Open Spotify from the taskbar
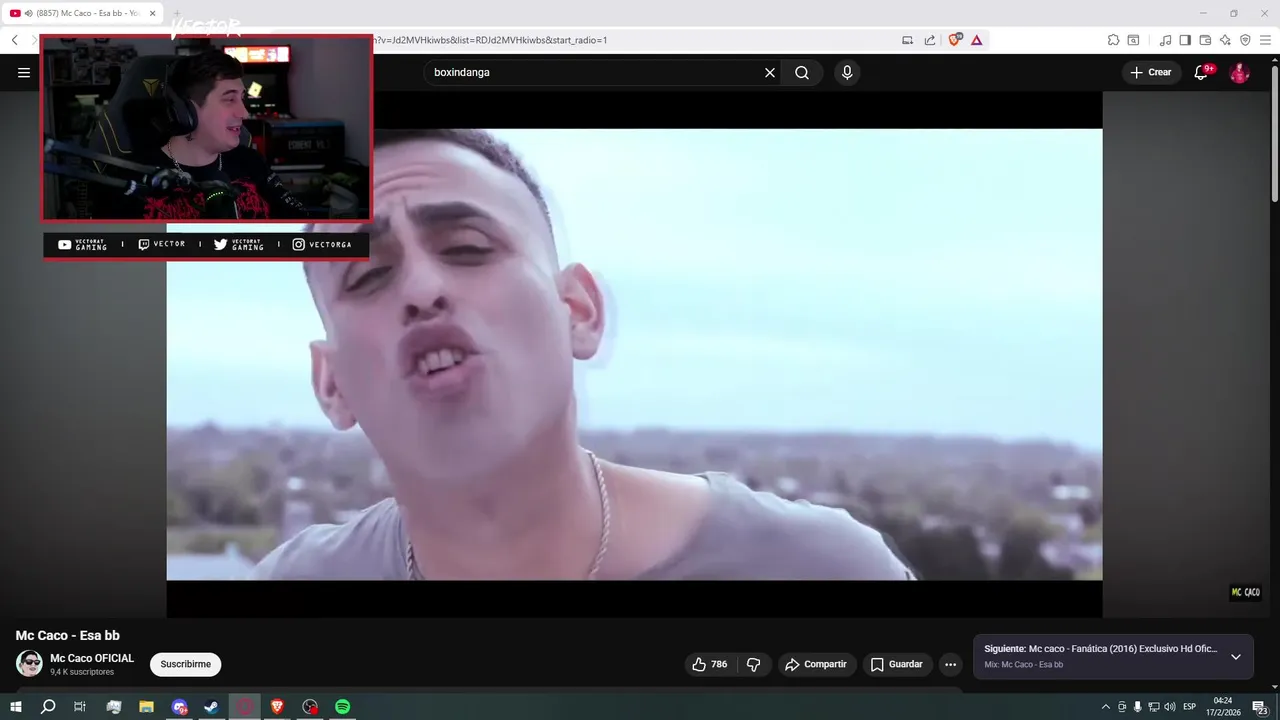The image size is (1280, 720). [x=342, y=707]
